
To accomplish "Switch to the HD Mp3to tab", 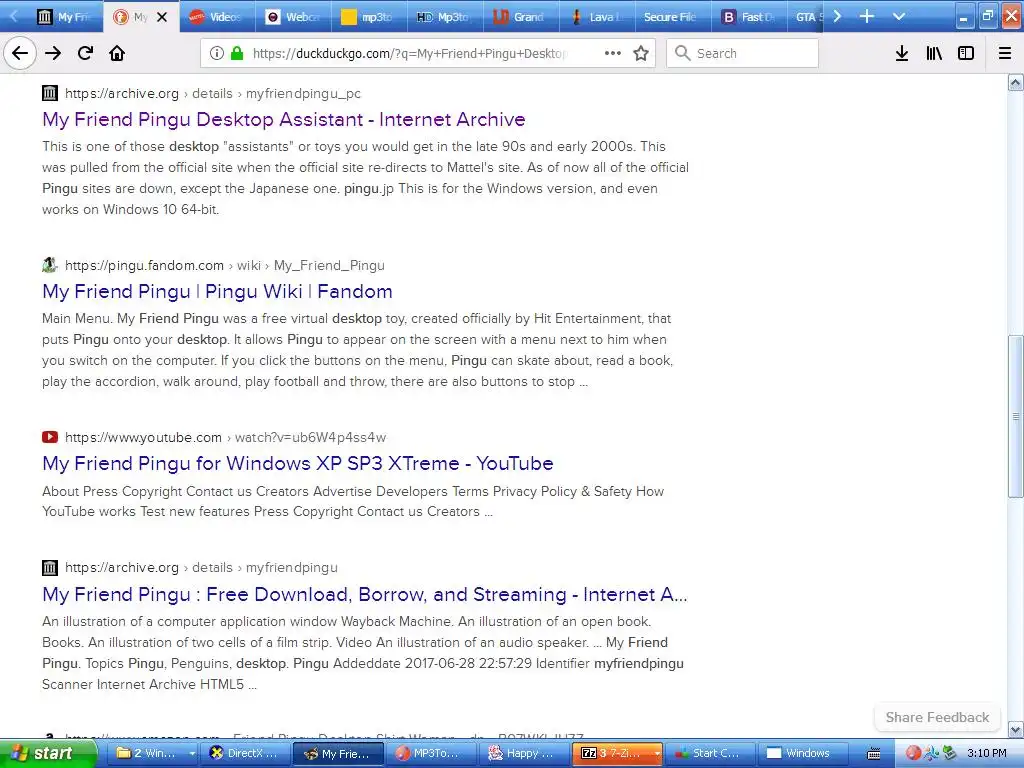I will pyautogui.click(x=445, y=17).
